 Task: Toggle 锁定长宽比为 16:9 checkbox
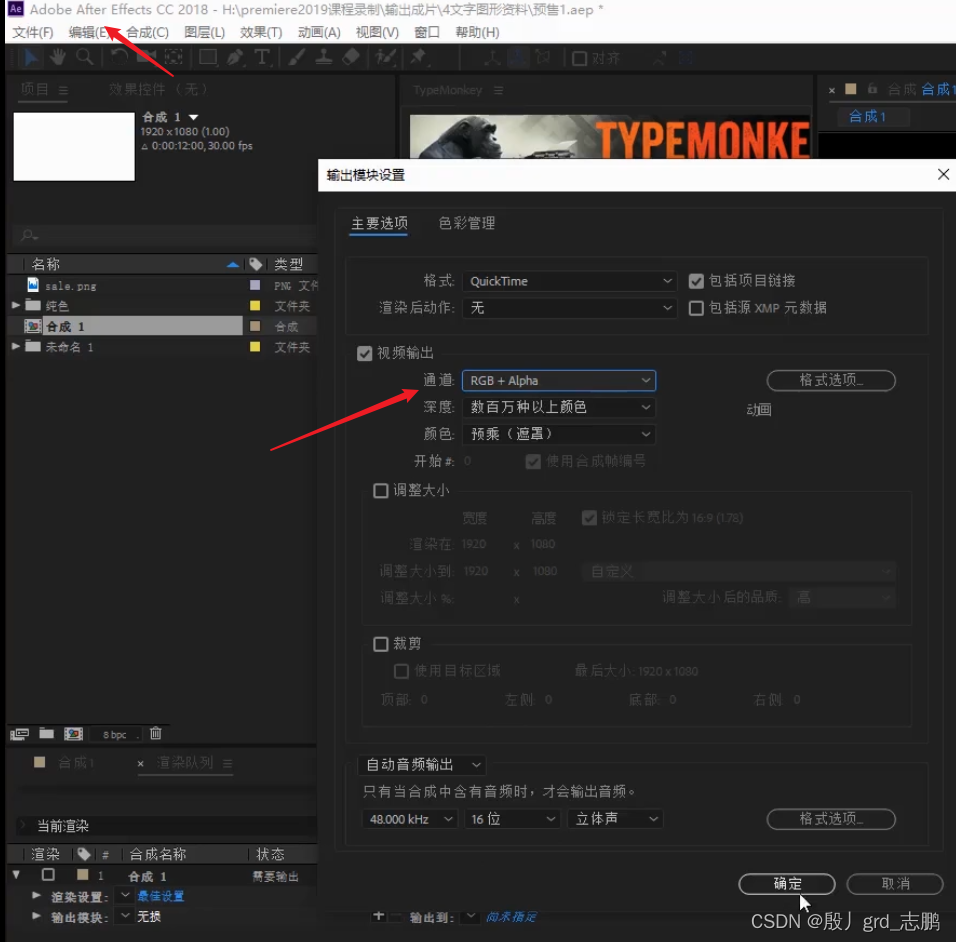click(x=589, y=518)
